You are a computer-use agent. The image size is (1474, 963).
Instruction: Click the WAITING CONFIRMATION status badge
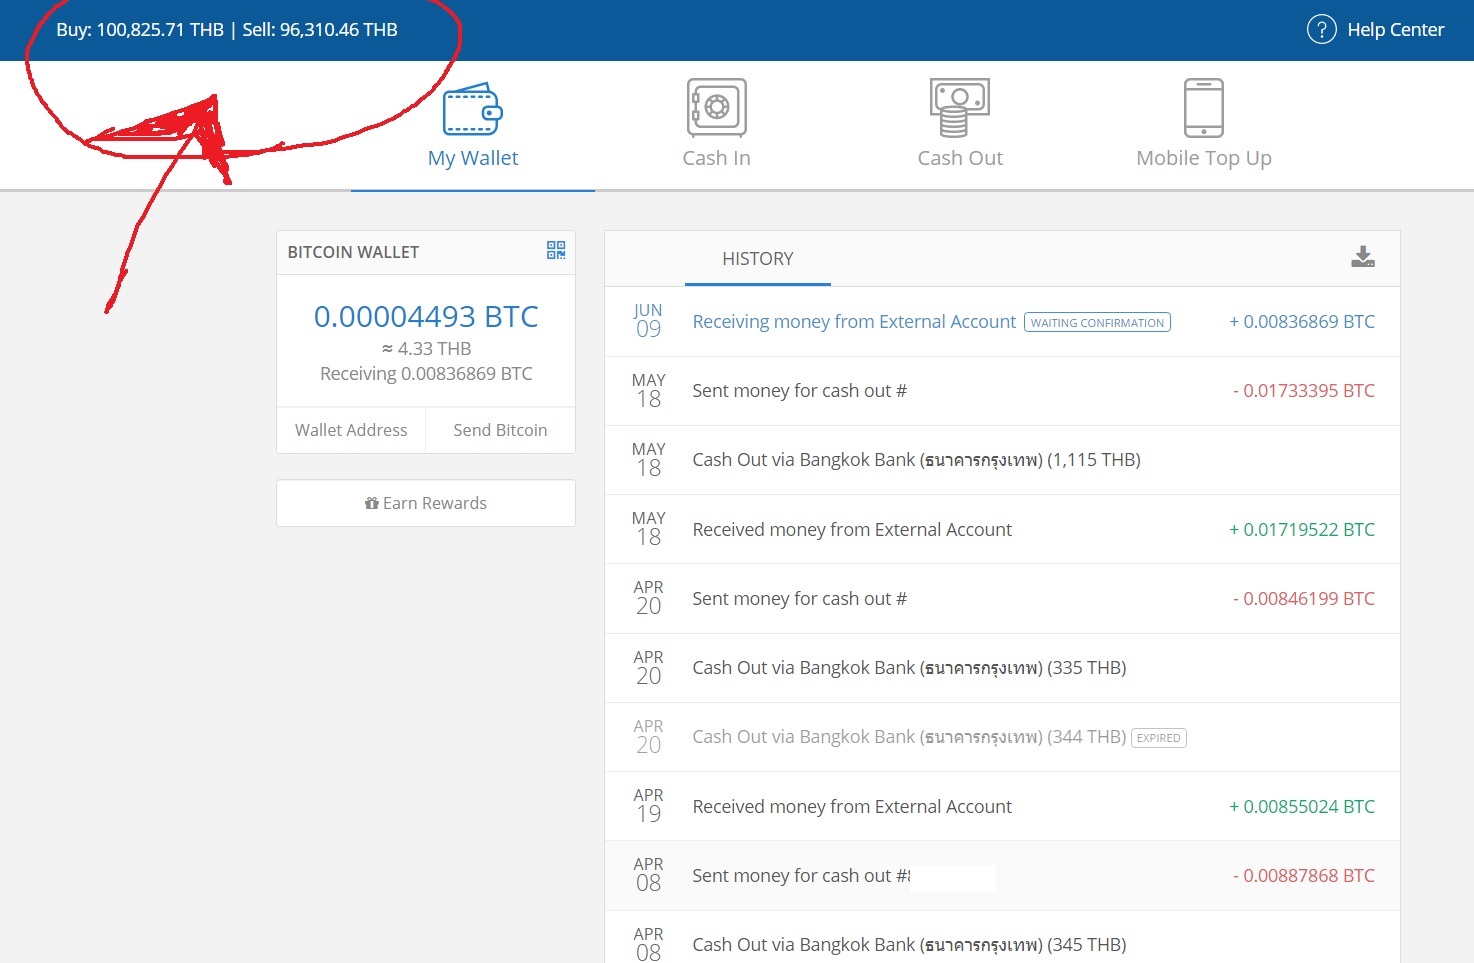click(1097, 323)
